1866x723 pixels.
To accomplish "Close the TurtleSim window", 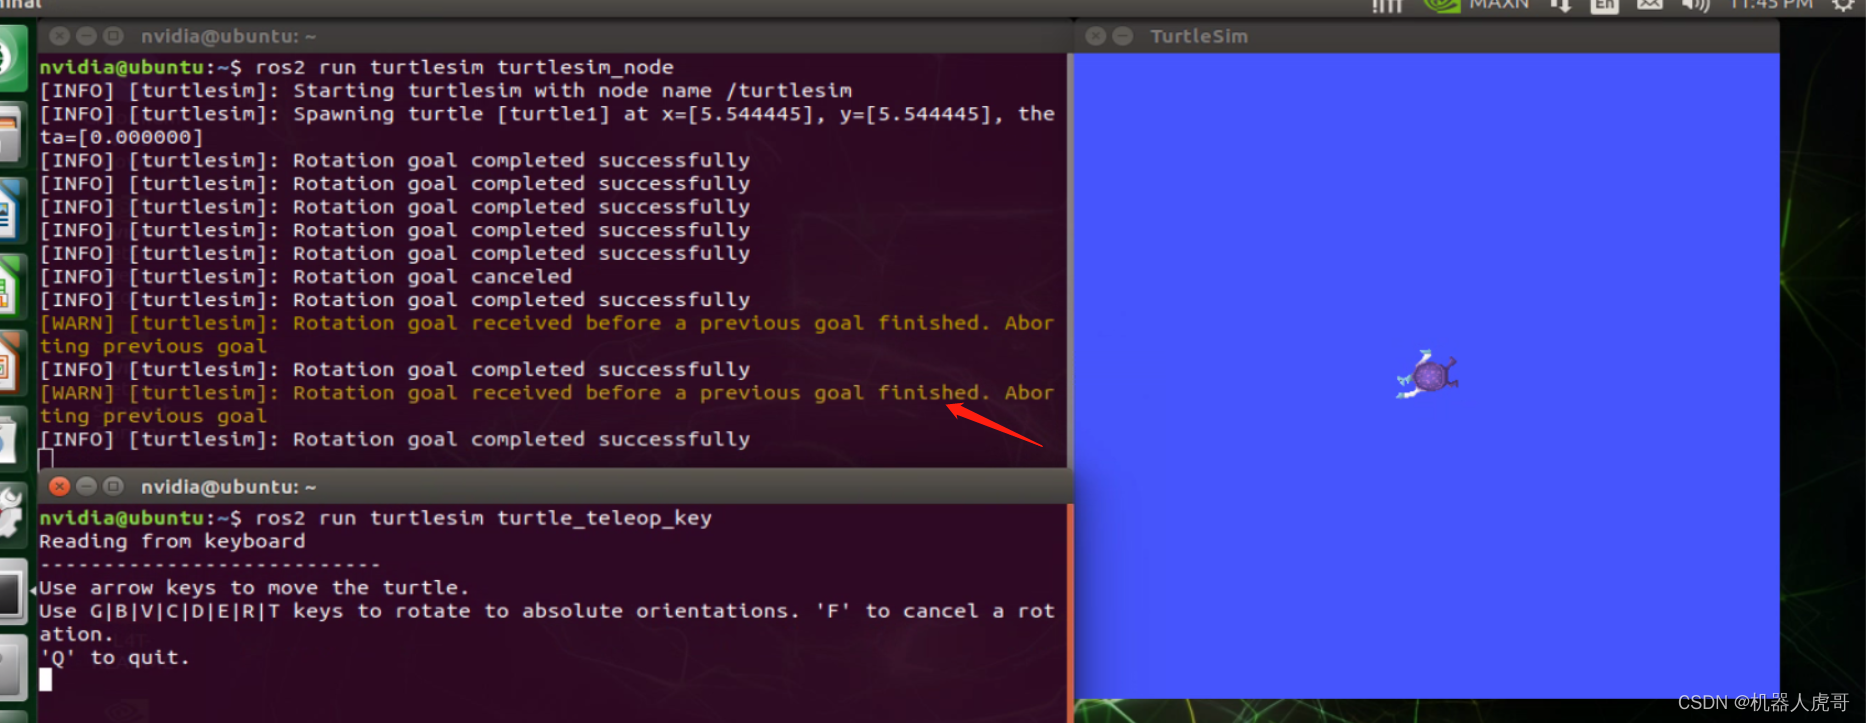I will point(1096,36).
